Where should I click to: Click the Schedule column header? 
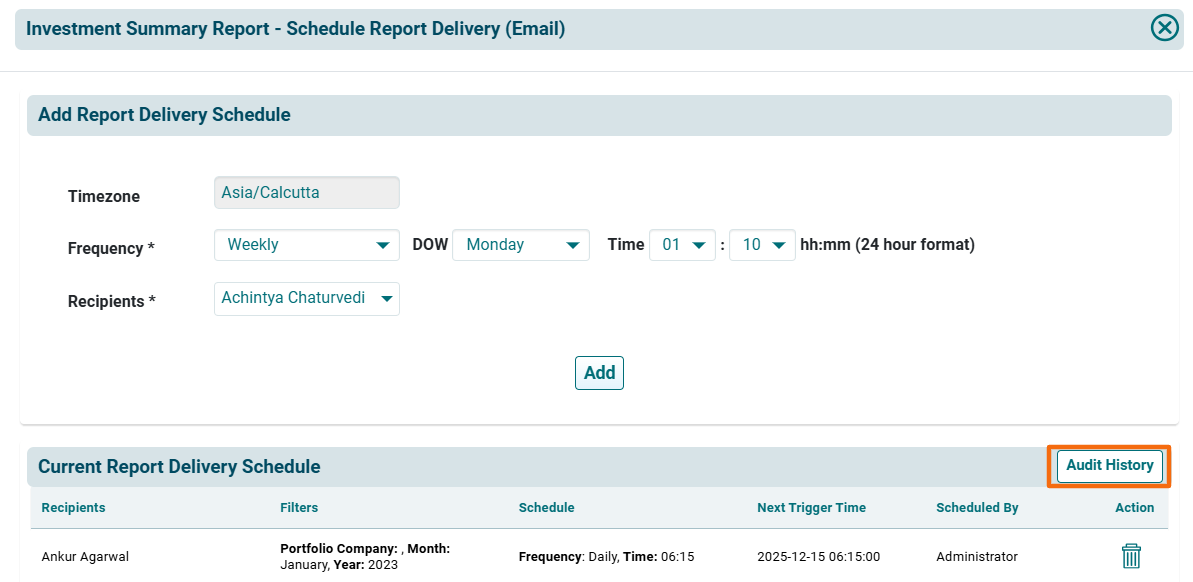tap(546, 508)
